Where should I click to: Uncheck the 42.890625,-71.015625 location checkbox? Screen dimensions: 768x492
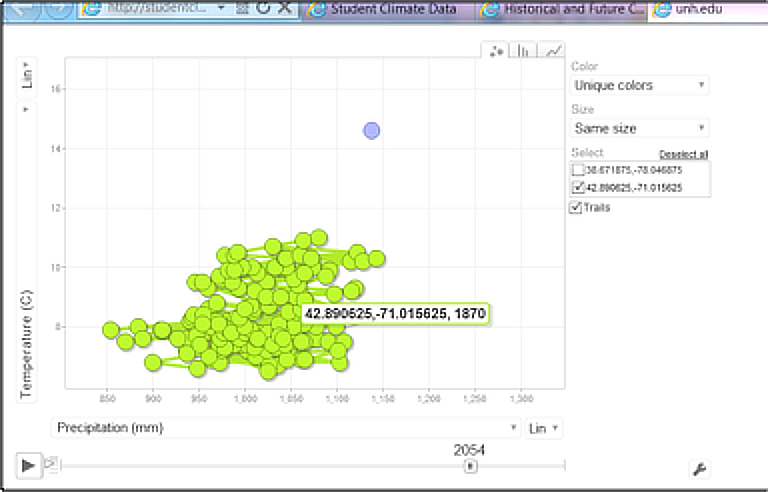[x=578, y=187]
